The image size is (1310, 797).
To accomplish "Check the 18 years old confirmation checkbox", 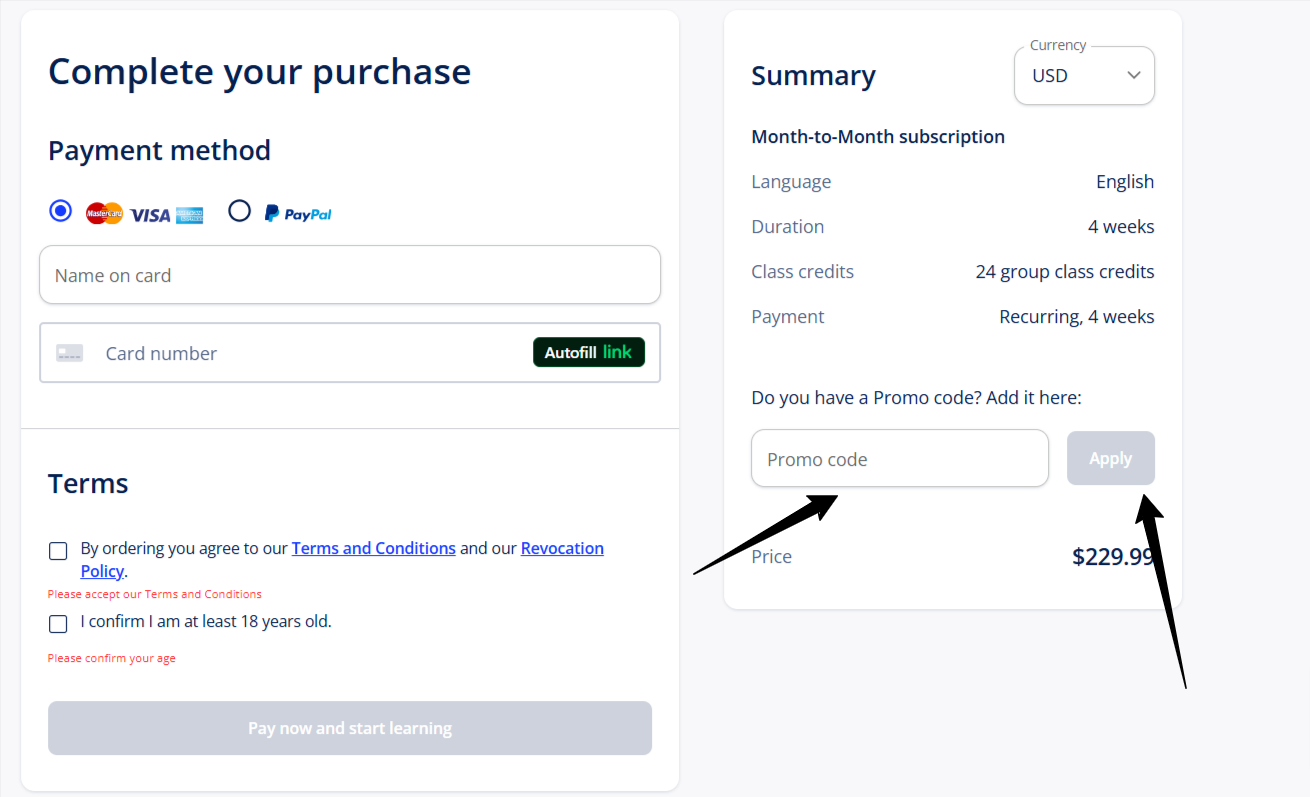I will (58, 624).
